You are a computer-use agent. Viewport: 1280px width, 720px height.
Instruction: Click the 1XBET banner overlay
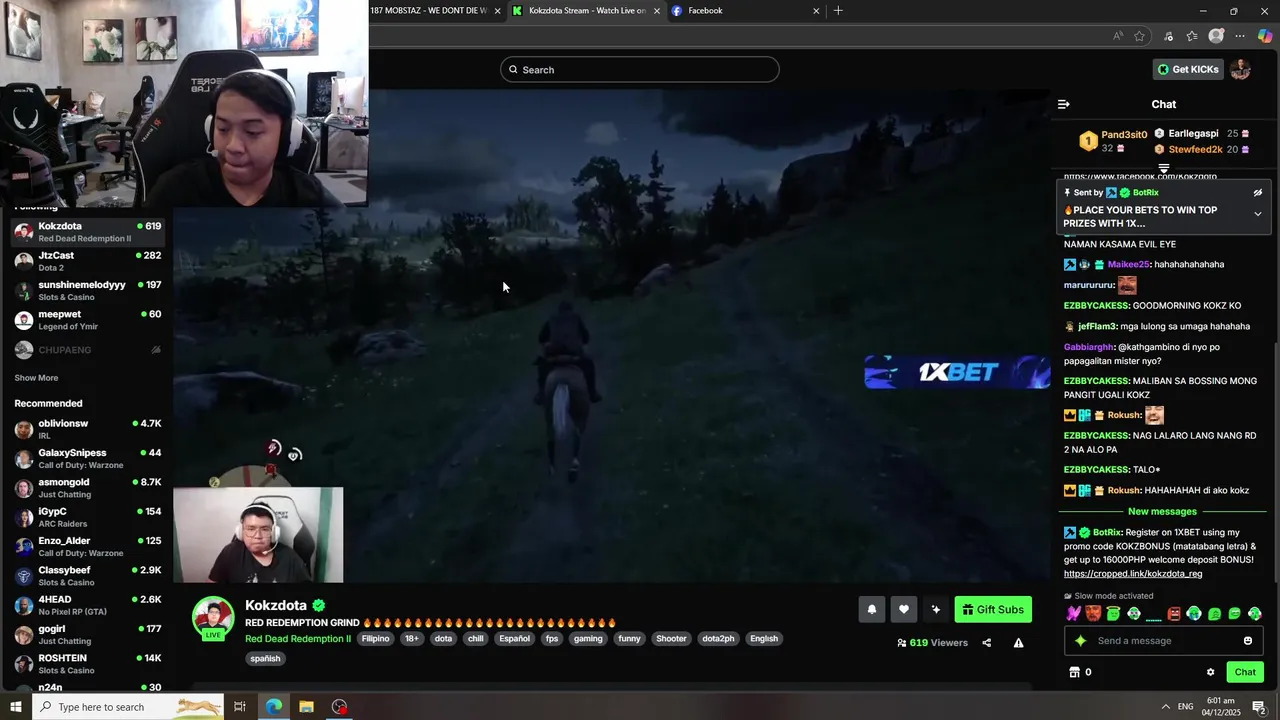click(x=957, y=372)
